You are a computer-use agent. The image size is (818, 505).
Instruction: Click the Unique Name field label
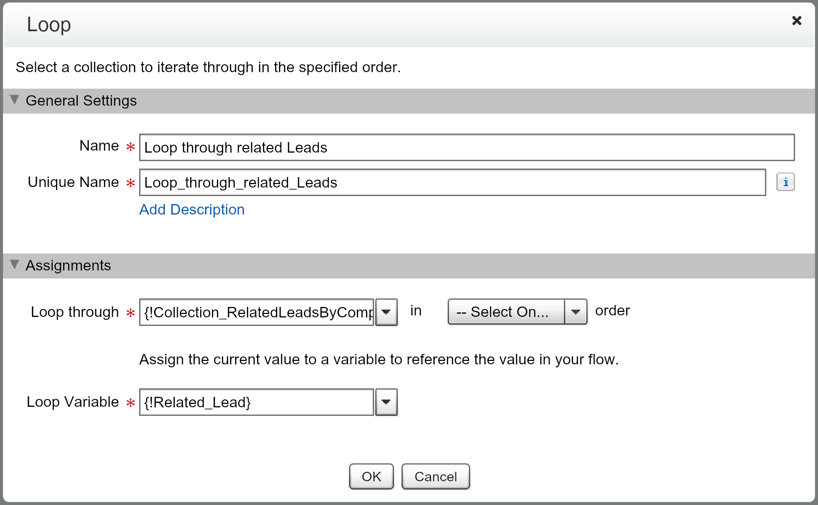pos(73,183)
